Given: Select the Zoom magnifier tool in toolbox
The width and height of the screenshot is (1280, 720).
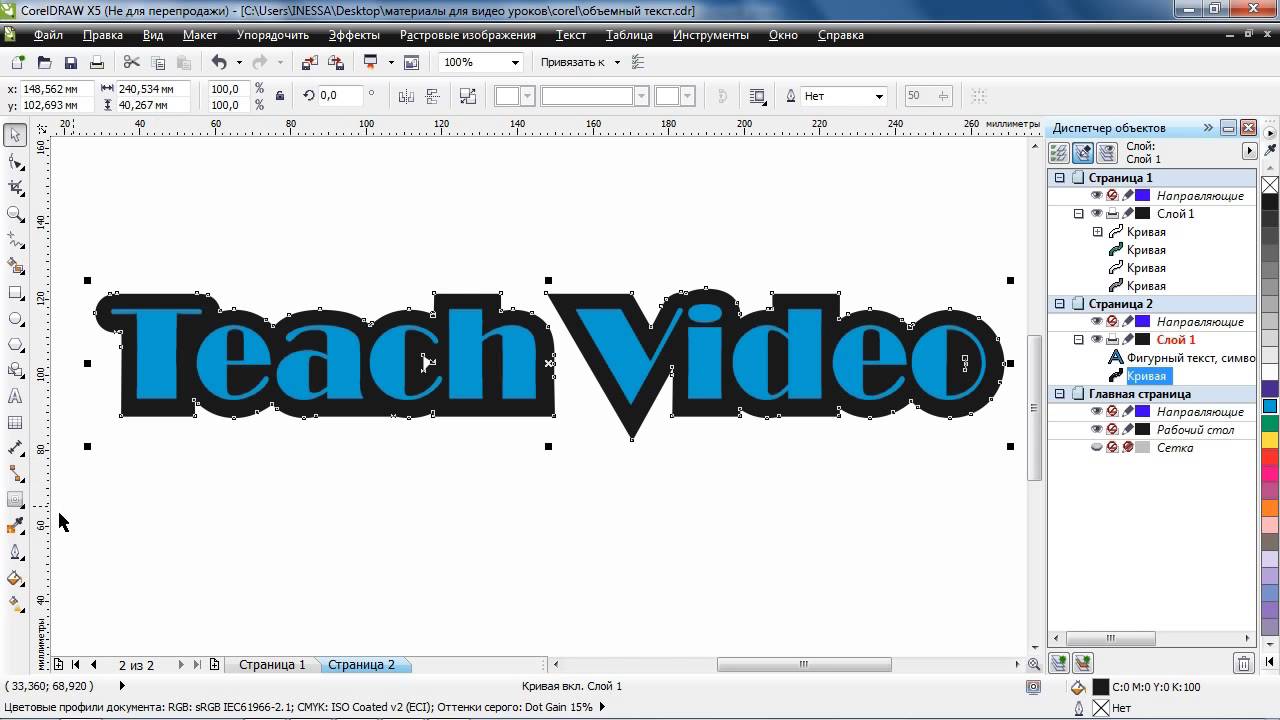Looking at the screenshot, I should [15, 213].
